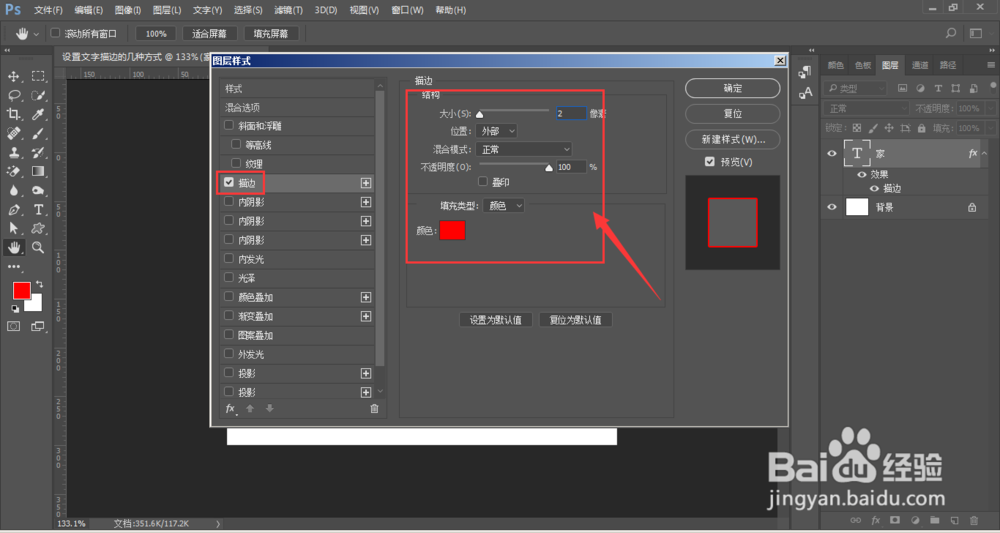Switch to the 颜色 color tab
The image size is (1000, 533).
[x=835, y=65]
